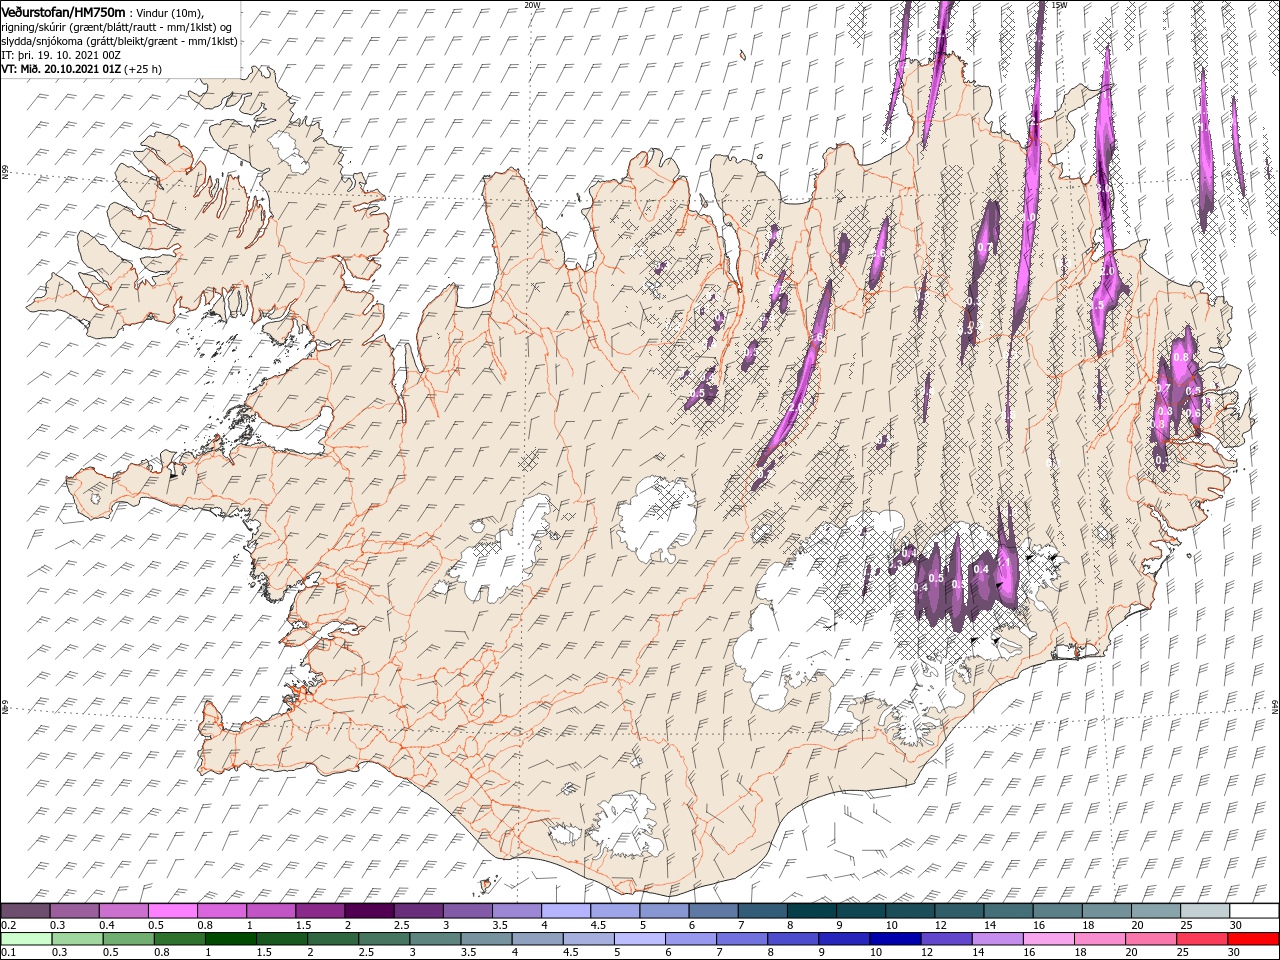1280x960 pixels.
Task: Pick the snow legend swatch between 7 and 8
Action: (763, 910)
